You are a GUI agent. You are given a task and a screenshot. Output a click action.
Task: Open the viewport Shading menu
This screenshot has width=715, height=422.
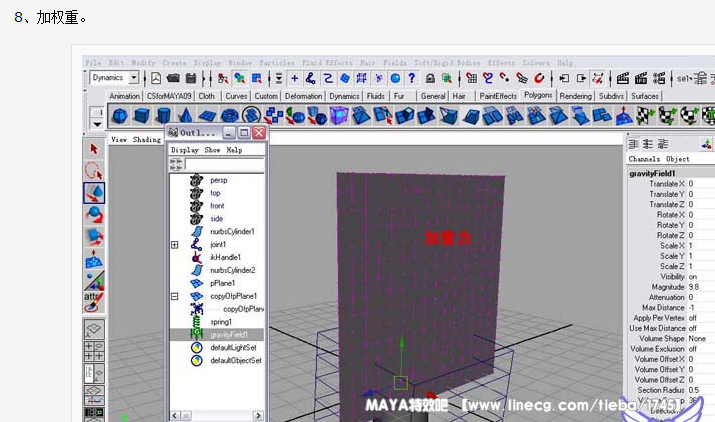147,140
